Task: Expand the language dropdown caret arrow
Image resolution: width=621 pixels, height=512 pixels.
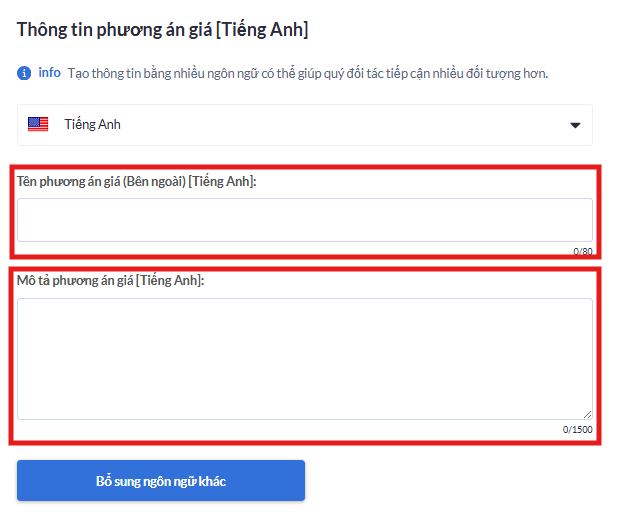Action: pos(575,125)
